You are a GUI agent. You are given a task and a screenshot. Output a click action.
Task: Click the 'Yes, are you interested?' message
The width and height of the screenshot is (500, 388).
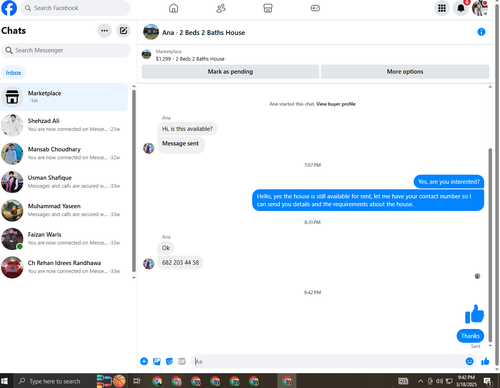click(449, 182)
